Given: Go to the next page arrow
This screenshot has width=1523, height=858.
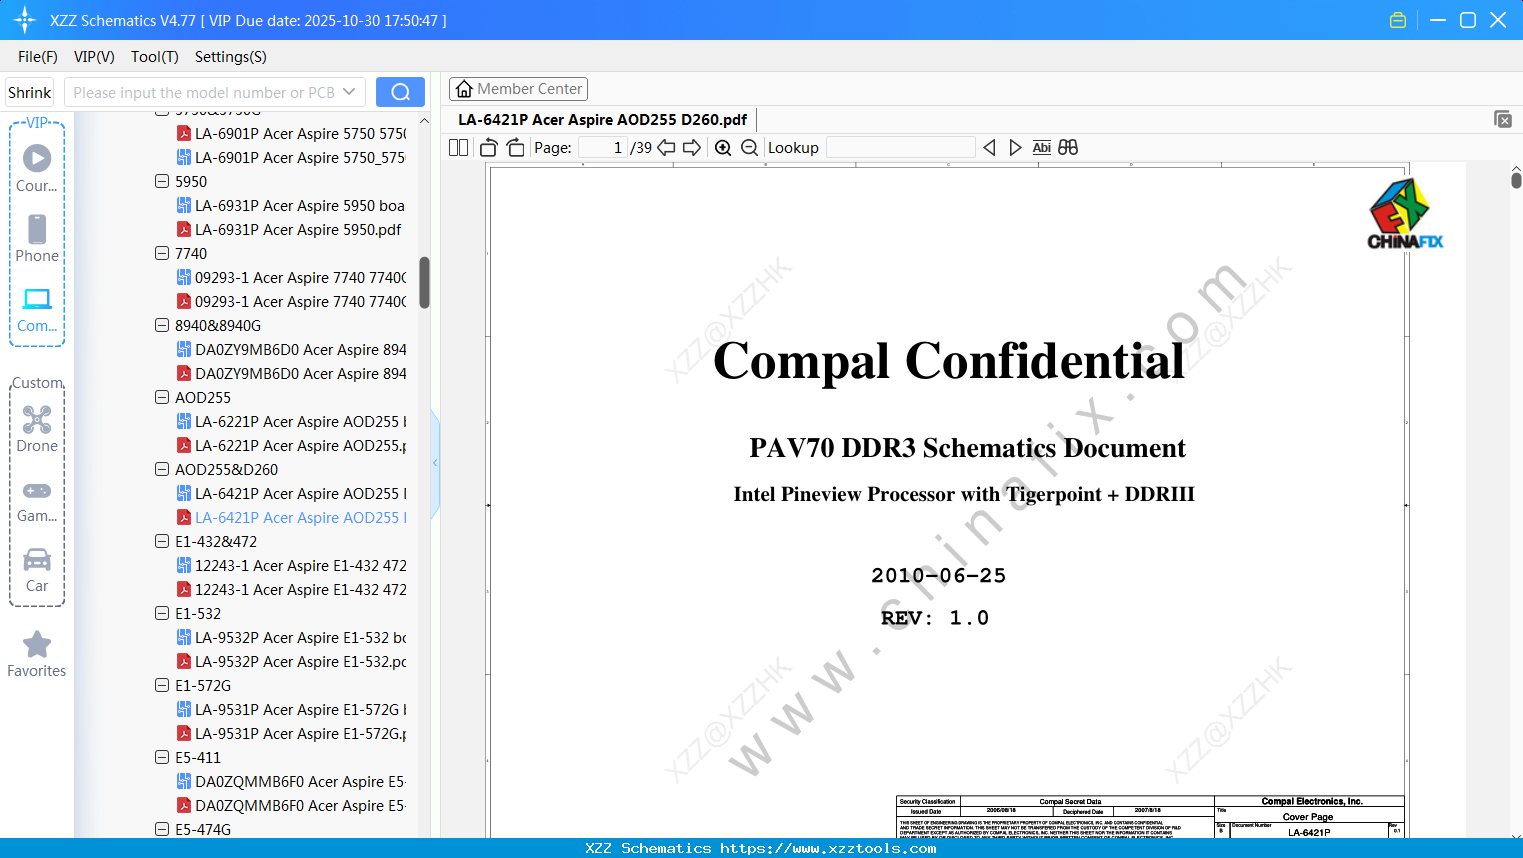Looking at the screenshot, I should point(692,148).
